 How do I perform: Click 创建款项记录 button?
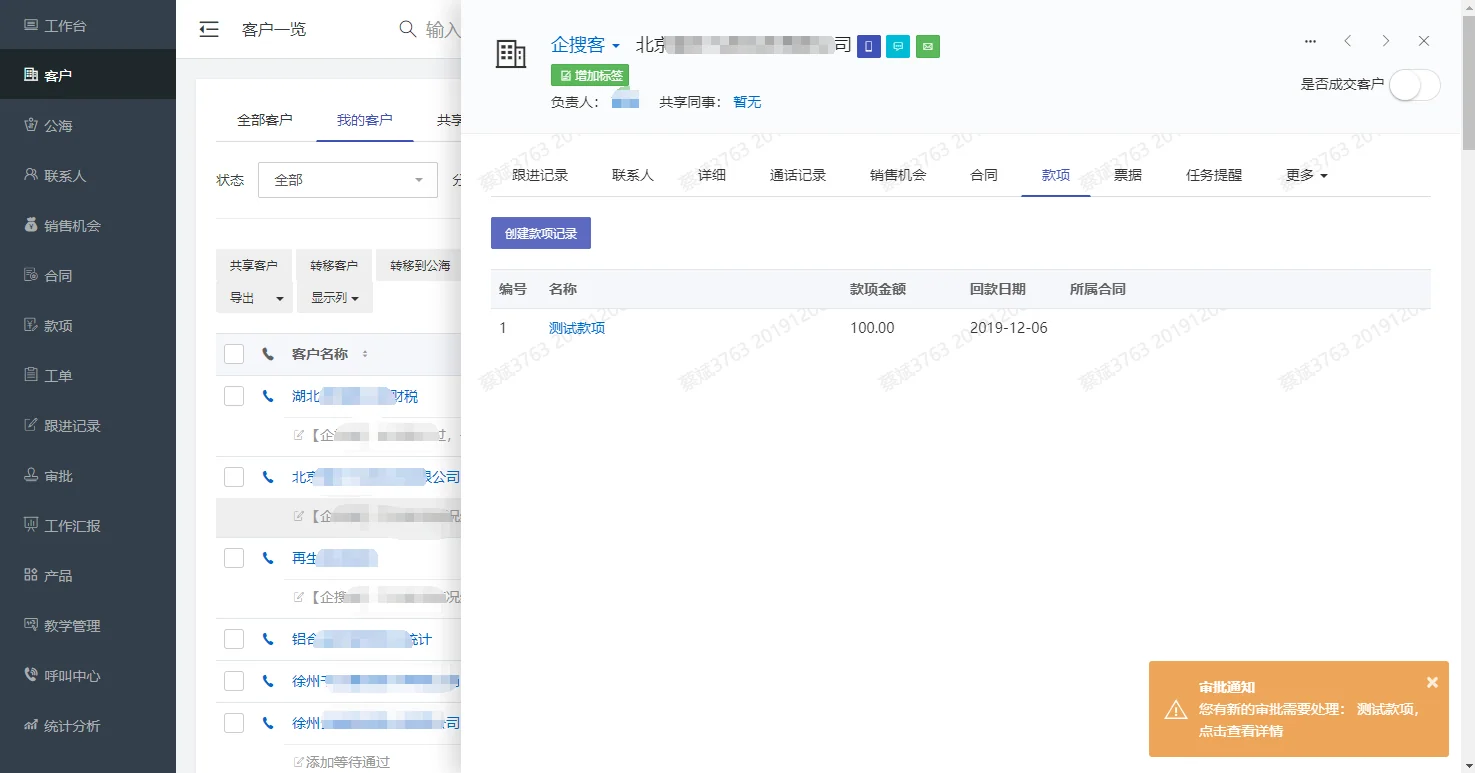coord(541,233)
